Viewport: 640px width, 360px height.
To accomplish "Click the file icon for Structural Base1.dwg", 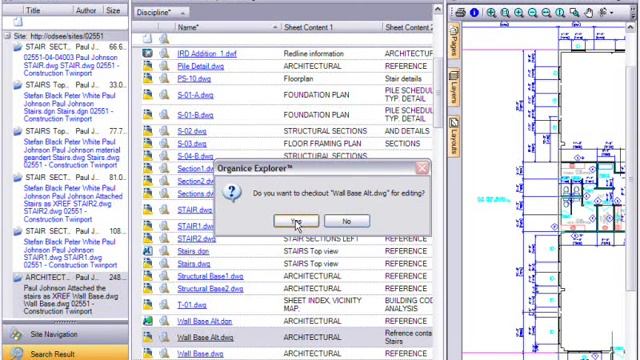I will (147, 276).
